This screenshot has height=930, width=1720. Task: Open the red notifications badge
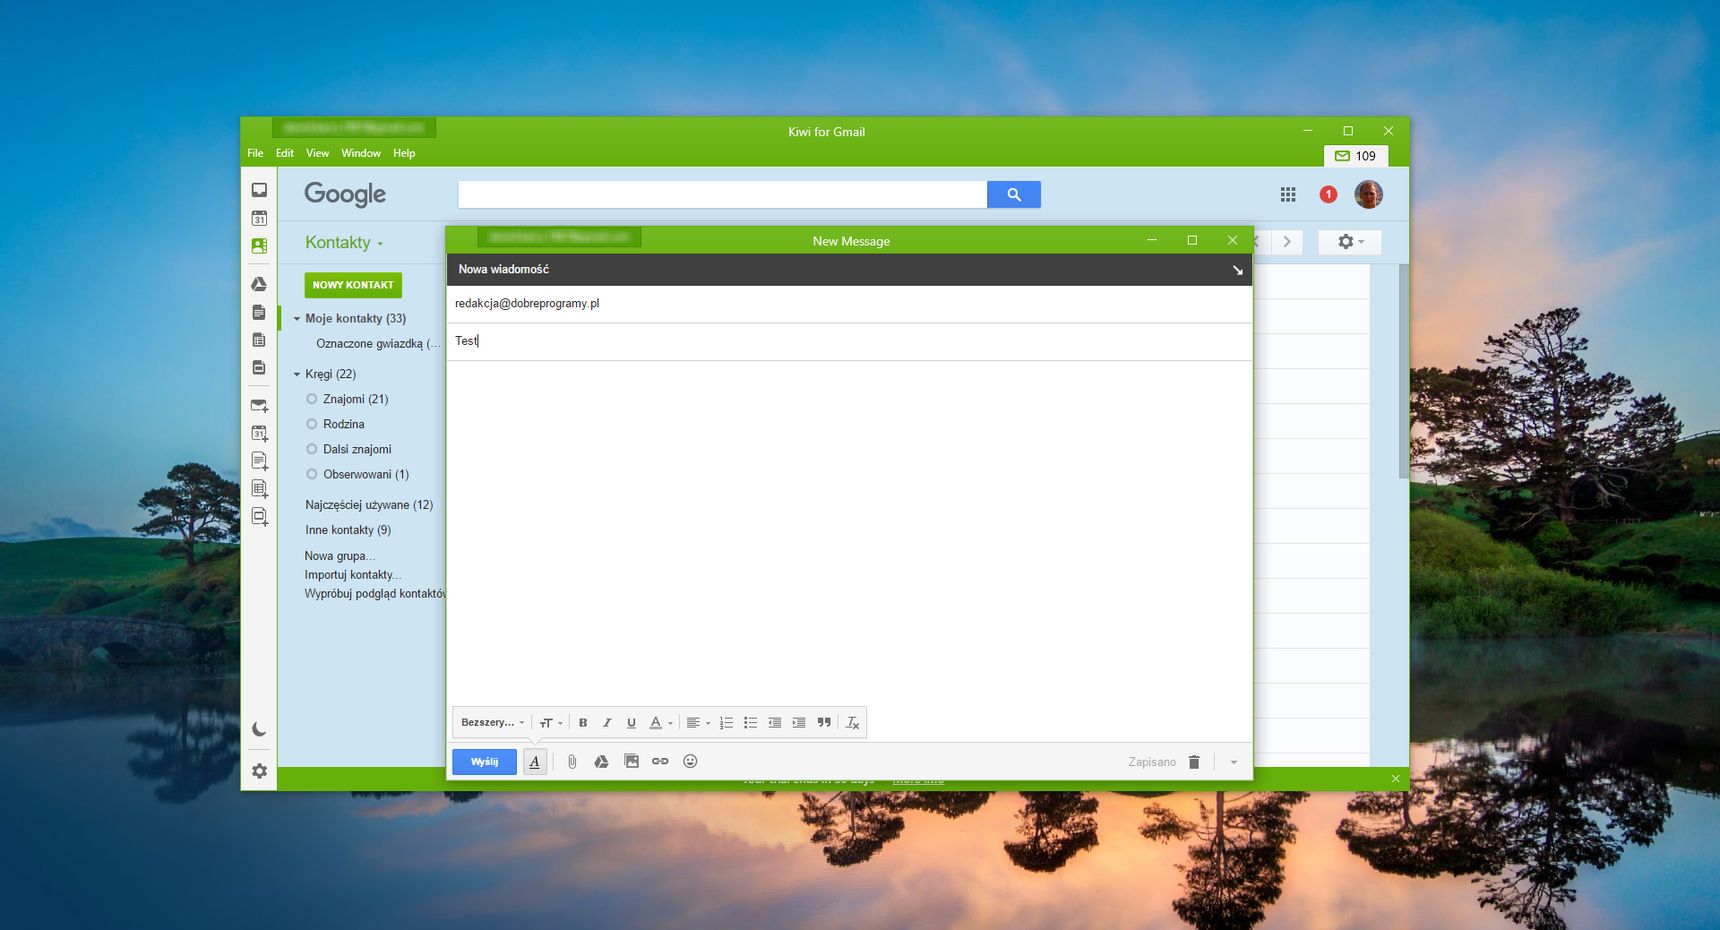click(x=1328, y=195)
